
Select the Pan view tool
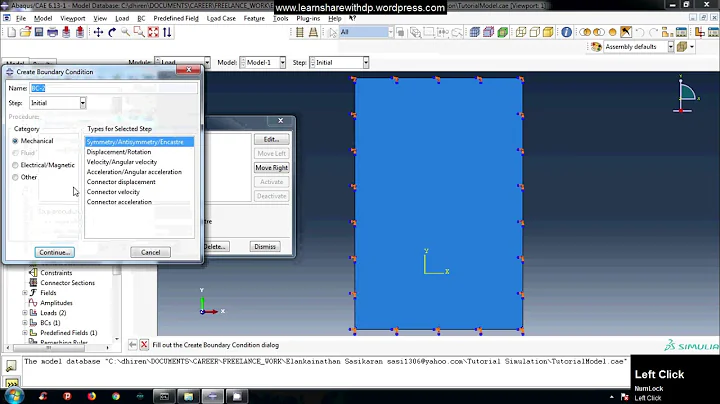coord(98,32)
